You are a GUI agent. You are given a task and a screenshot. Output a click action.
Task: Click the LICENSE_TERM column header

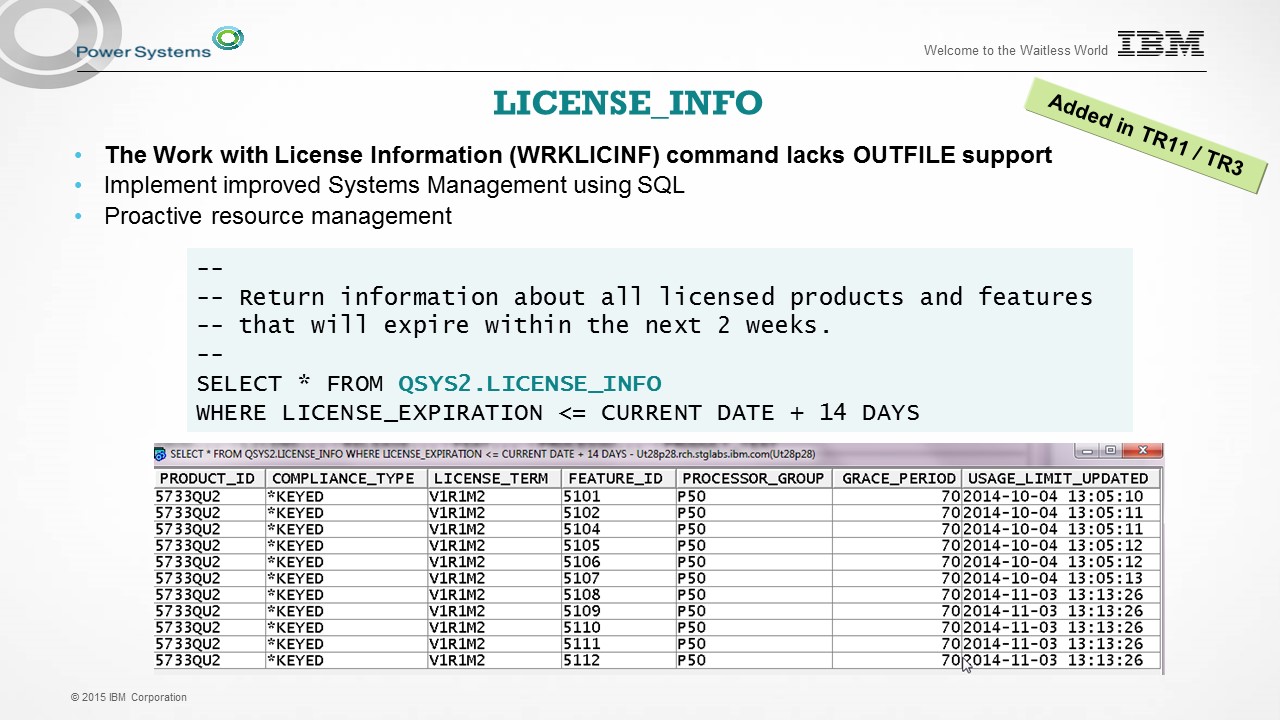(x=493, y=479)
